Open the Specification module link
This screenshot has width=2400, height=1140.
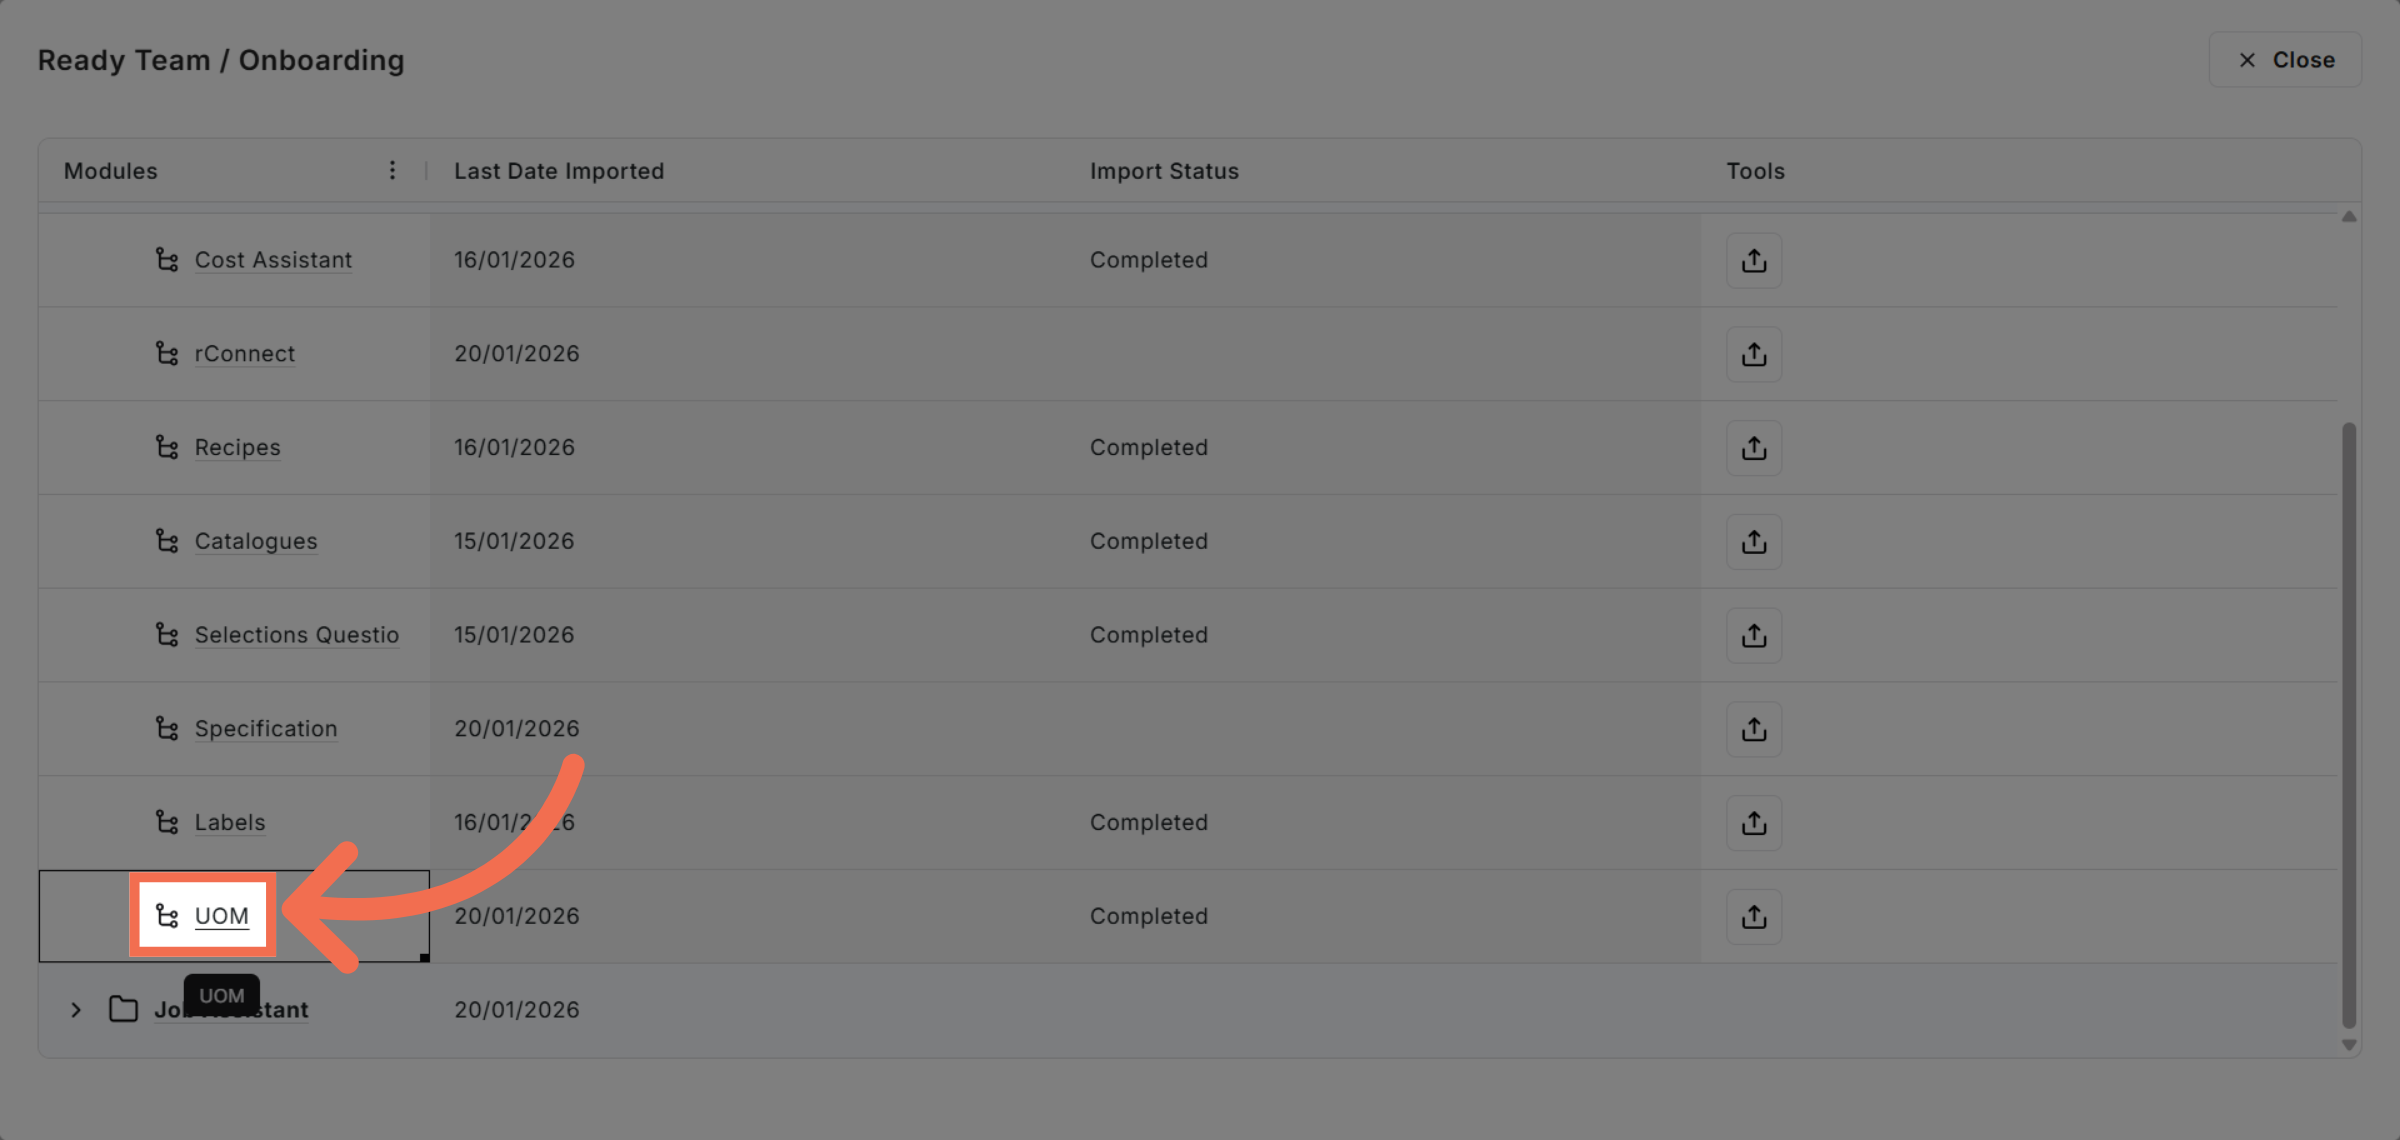pos(265,729)
